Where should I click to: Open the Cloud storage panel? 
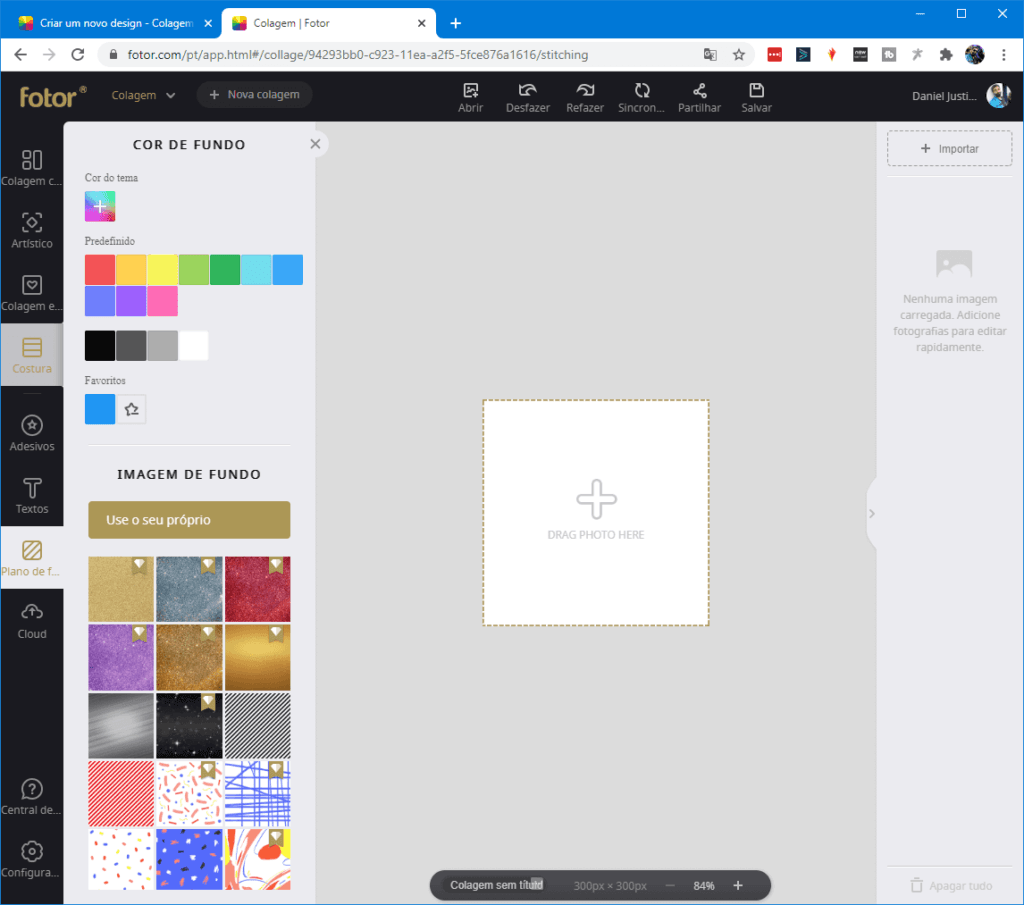(x=31, y=620)
